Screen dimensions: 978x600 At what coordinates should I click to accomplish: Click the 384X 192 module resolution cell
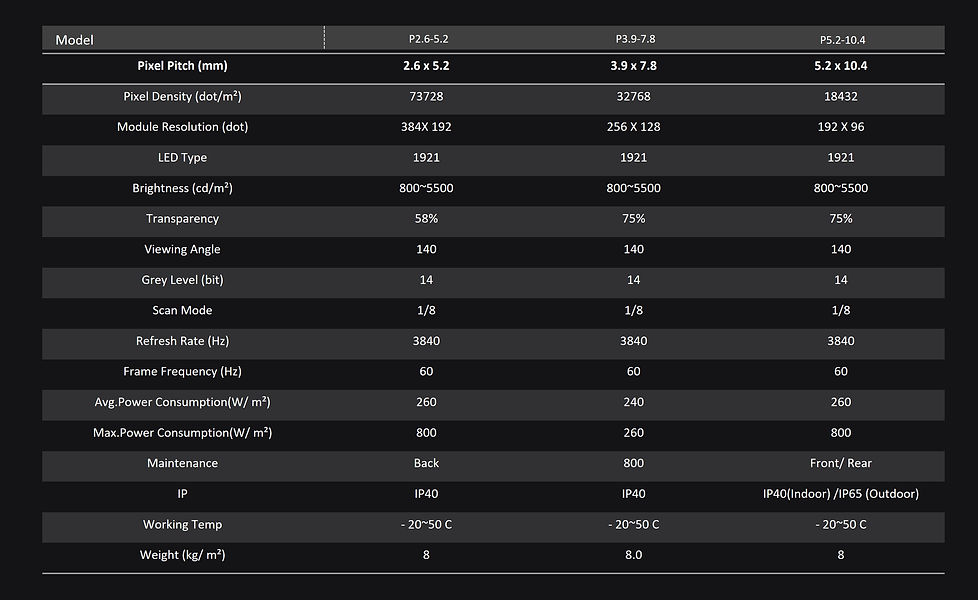(426, 127)
